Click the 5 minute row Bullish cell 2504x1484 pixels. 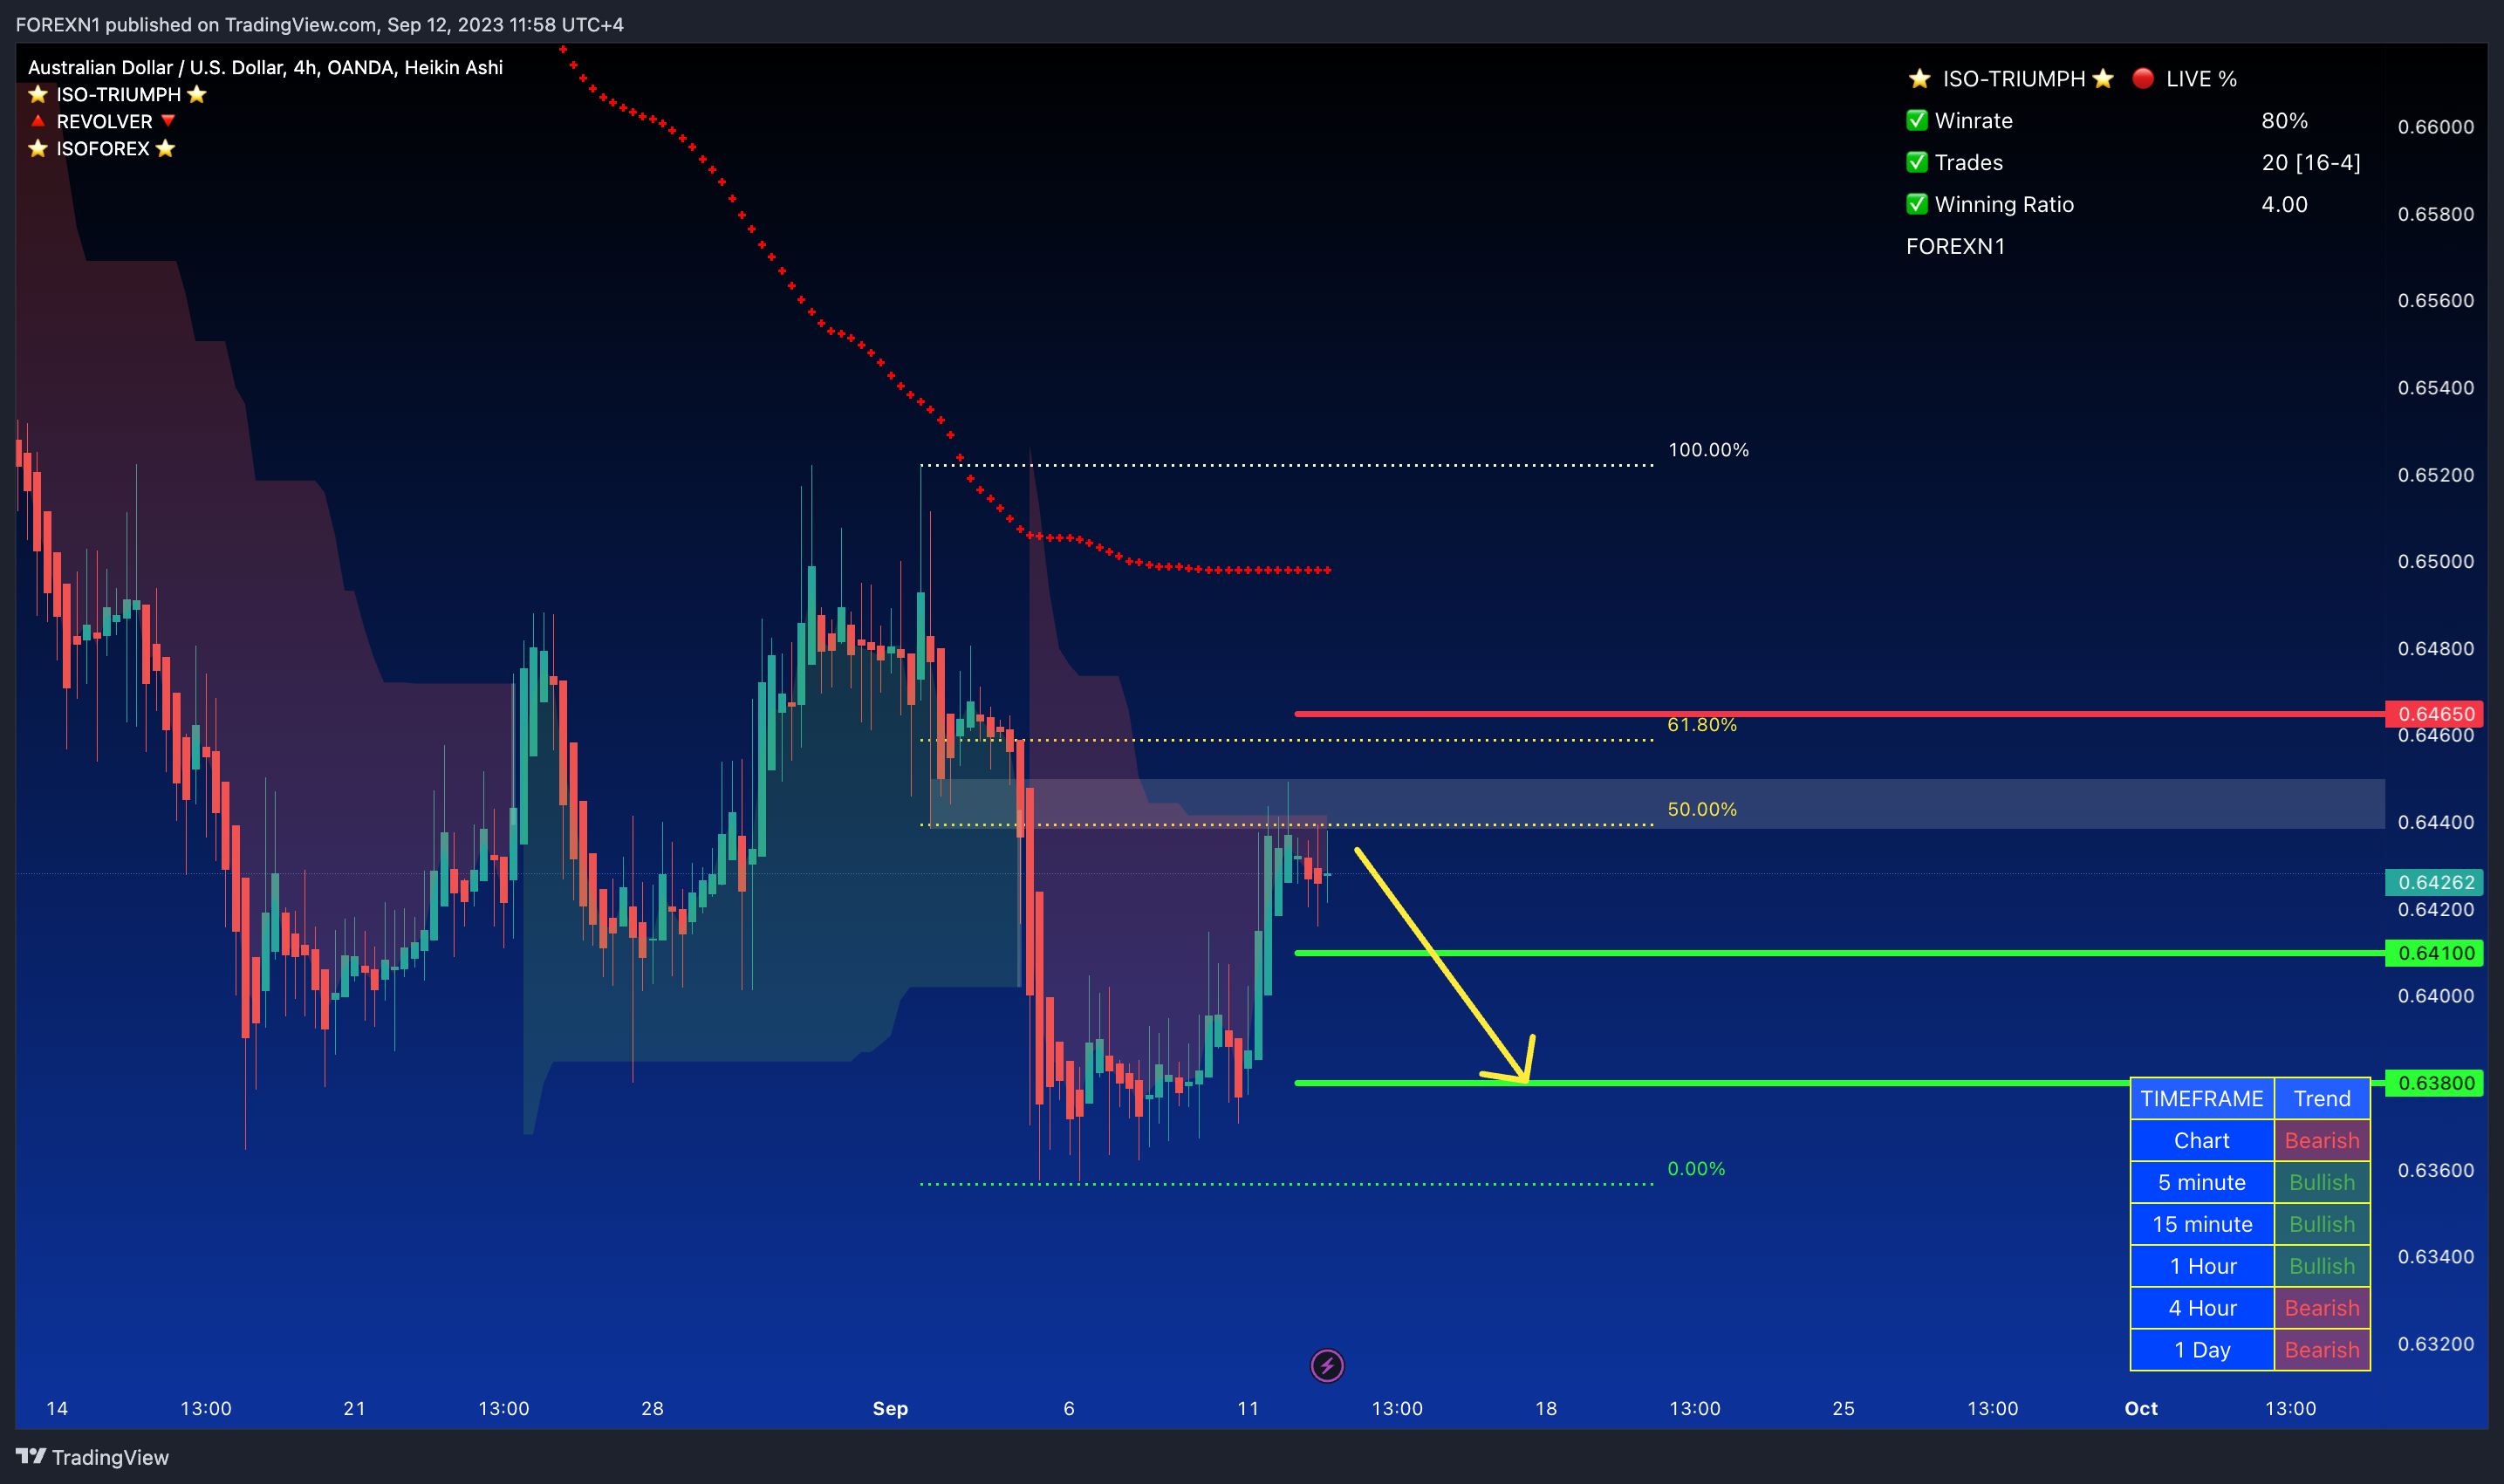2322,1182
